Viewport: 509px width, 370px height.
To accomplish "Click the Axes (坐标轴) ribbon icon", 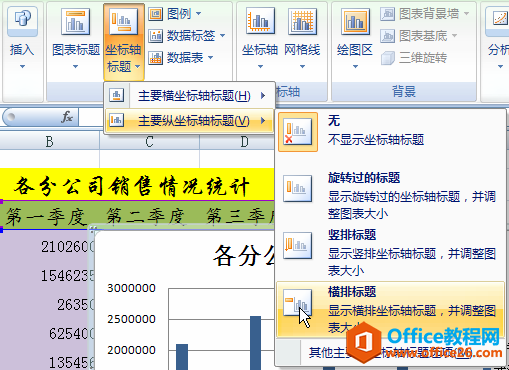I will 260,21.
